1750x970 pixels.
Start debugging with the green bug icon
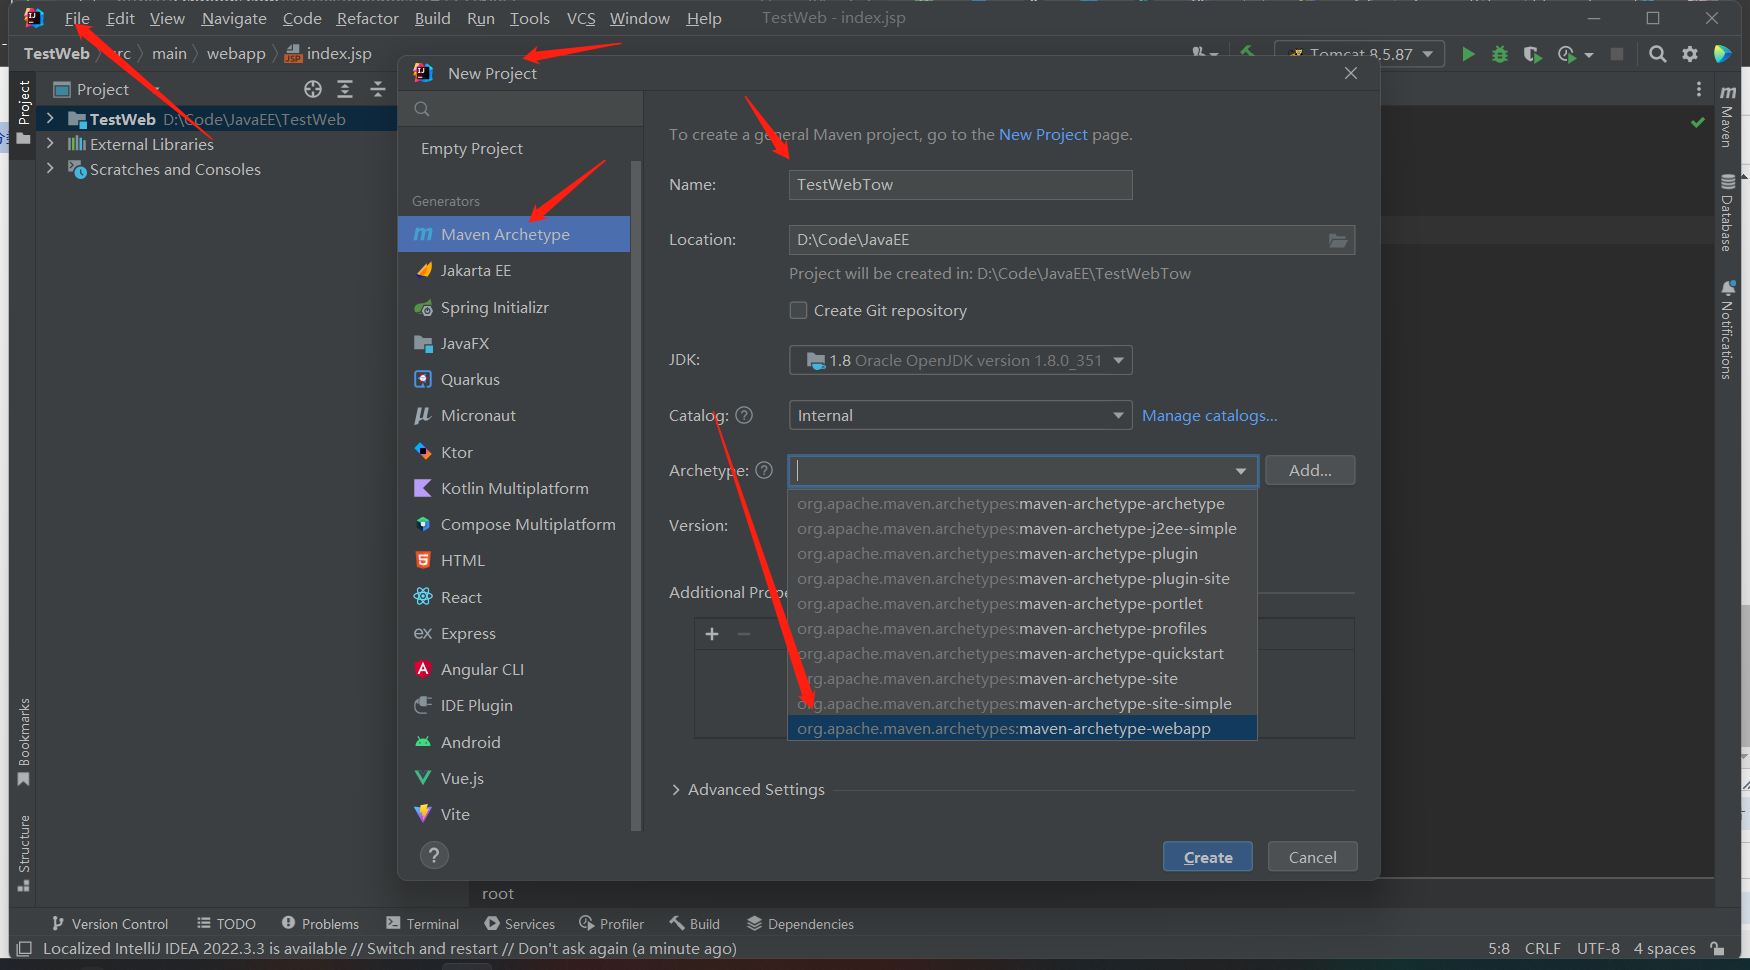(1500, 54)
